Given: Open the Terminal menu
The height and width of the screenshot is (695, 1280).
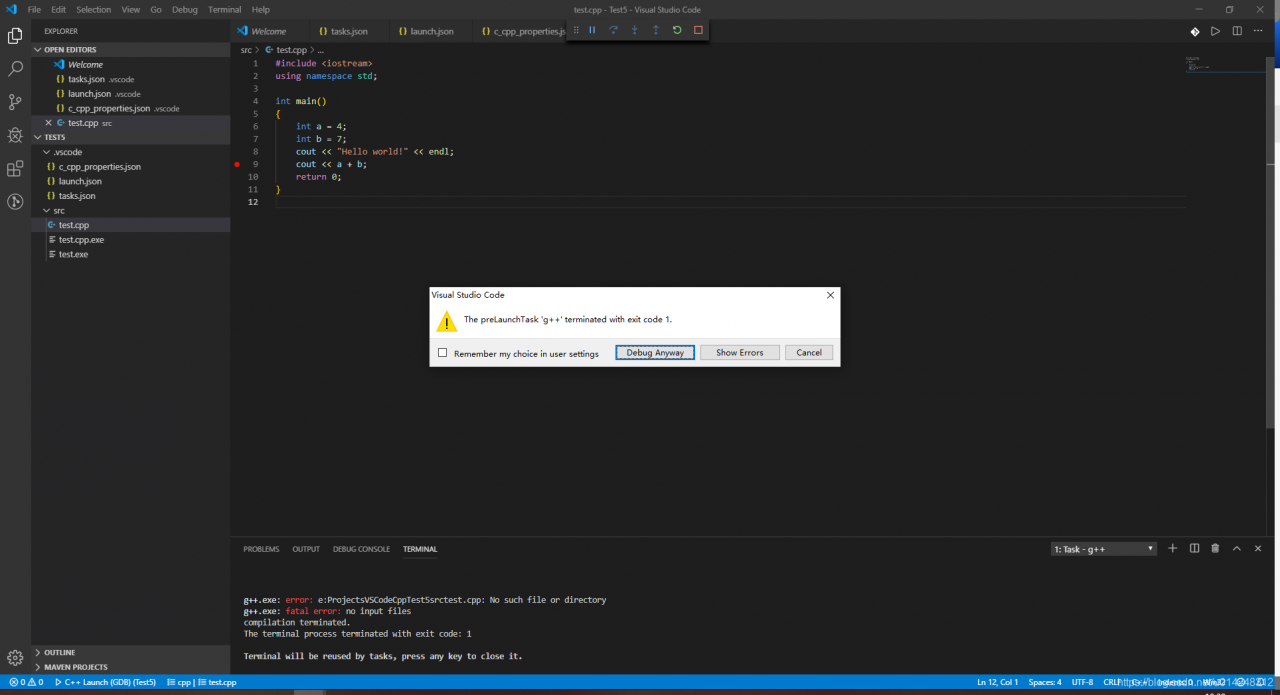Looking at the screenshot, I should click(224, 9).
